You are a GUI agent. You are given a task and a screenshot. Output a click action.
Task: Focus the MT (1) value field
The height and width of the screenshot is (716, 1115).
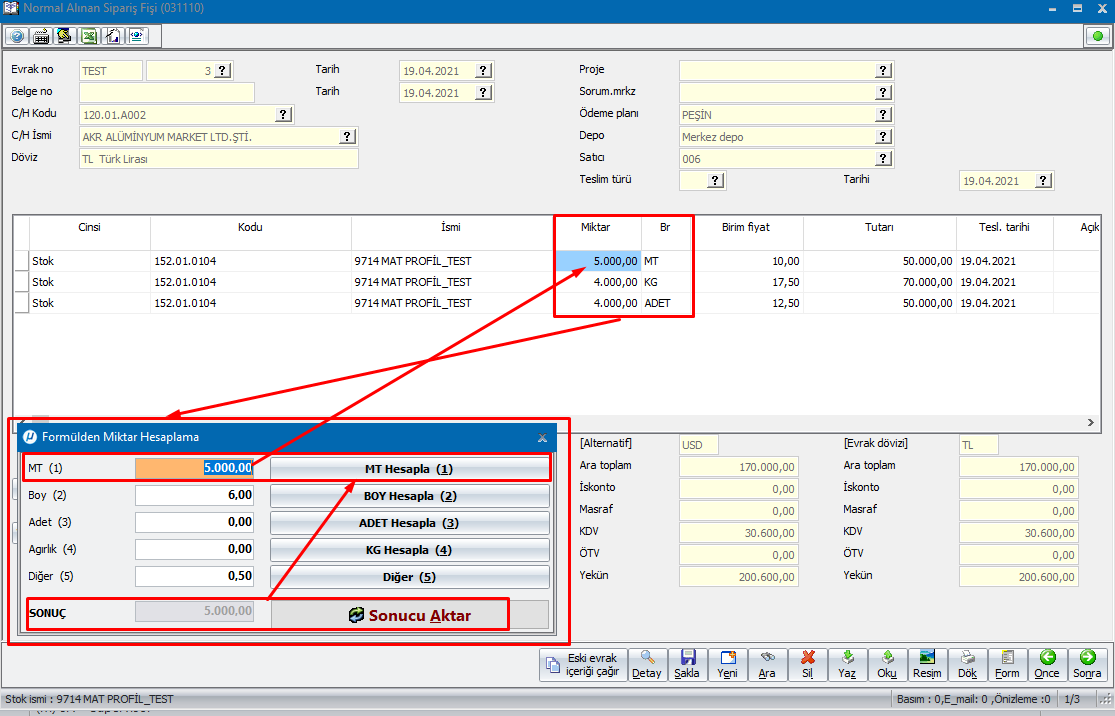(194, 468)
